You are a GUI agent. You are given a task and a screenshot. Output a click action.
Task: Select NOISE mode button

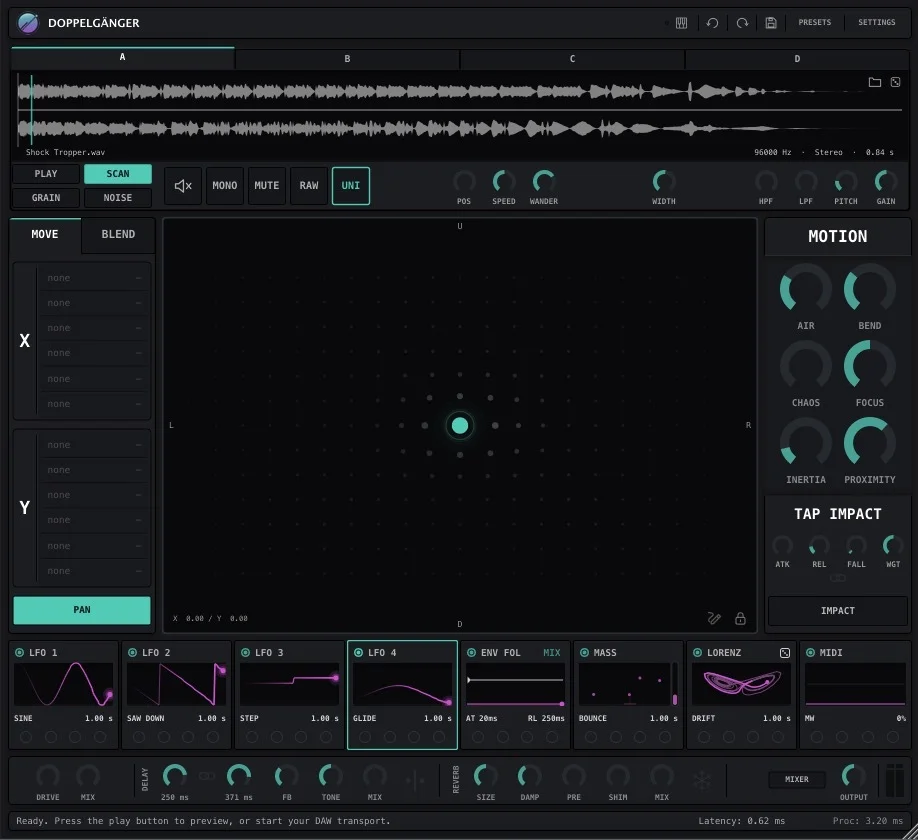coord(118,198)
